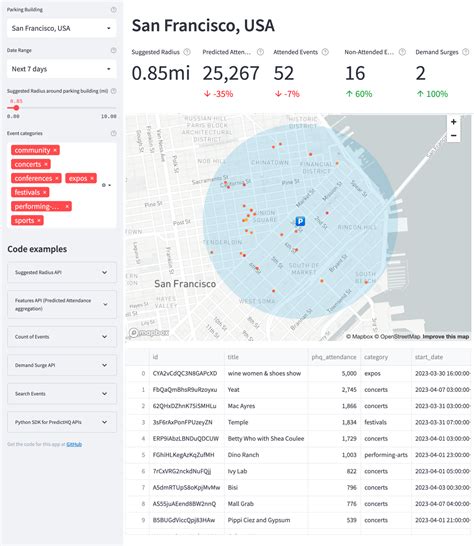The height and width of the screenshot is (546, 474).
Task: Select the performing-arts category cell
Action: [386, 455]
